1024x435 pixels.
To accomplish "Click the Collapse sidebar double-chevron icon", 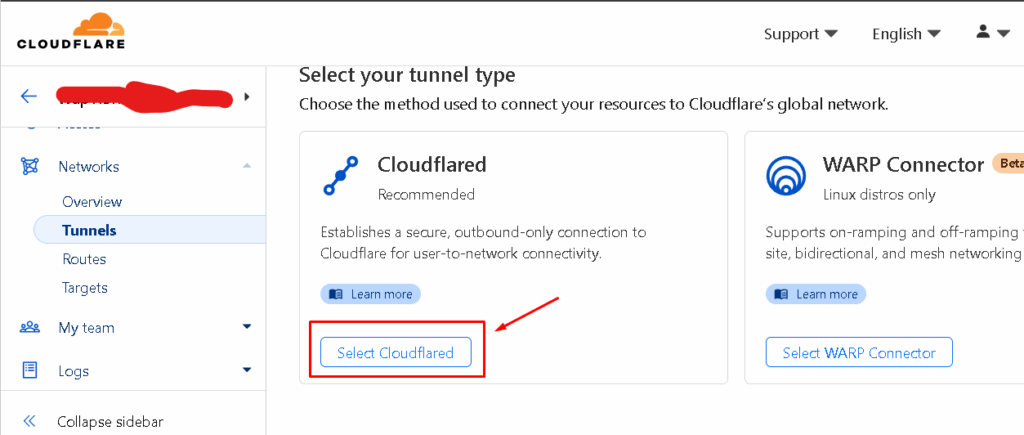I will (x=29, y=421).
